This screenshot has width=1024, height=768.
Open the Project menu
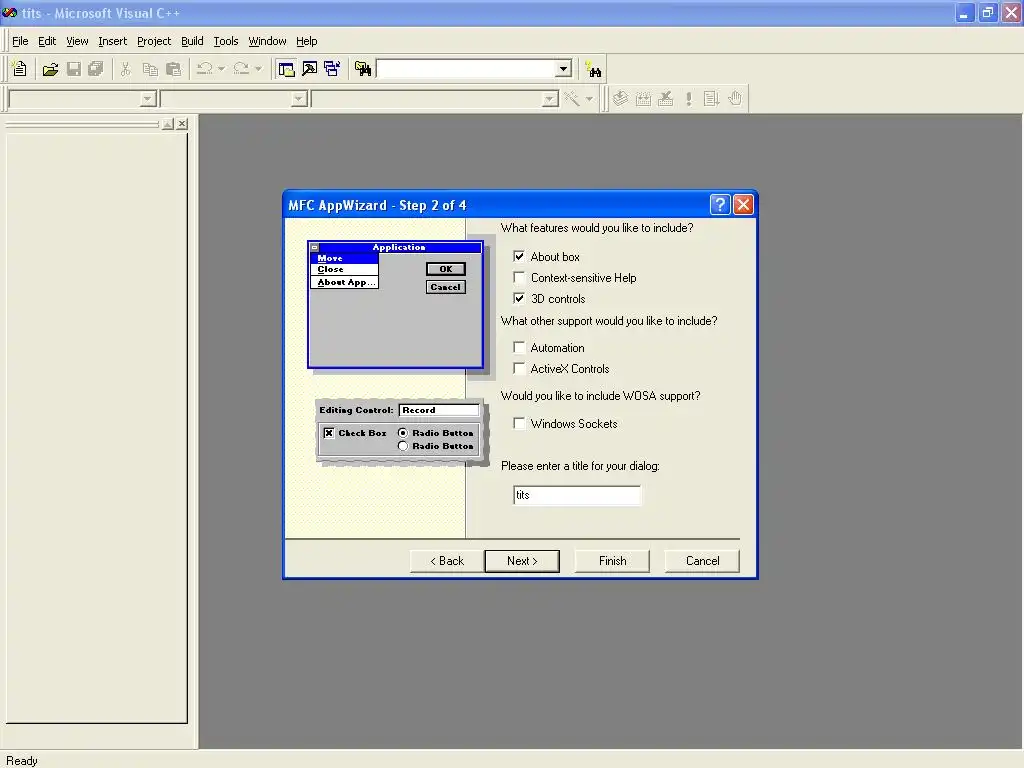tap(154, 41)
